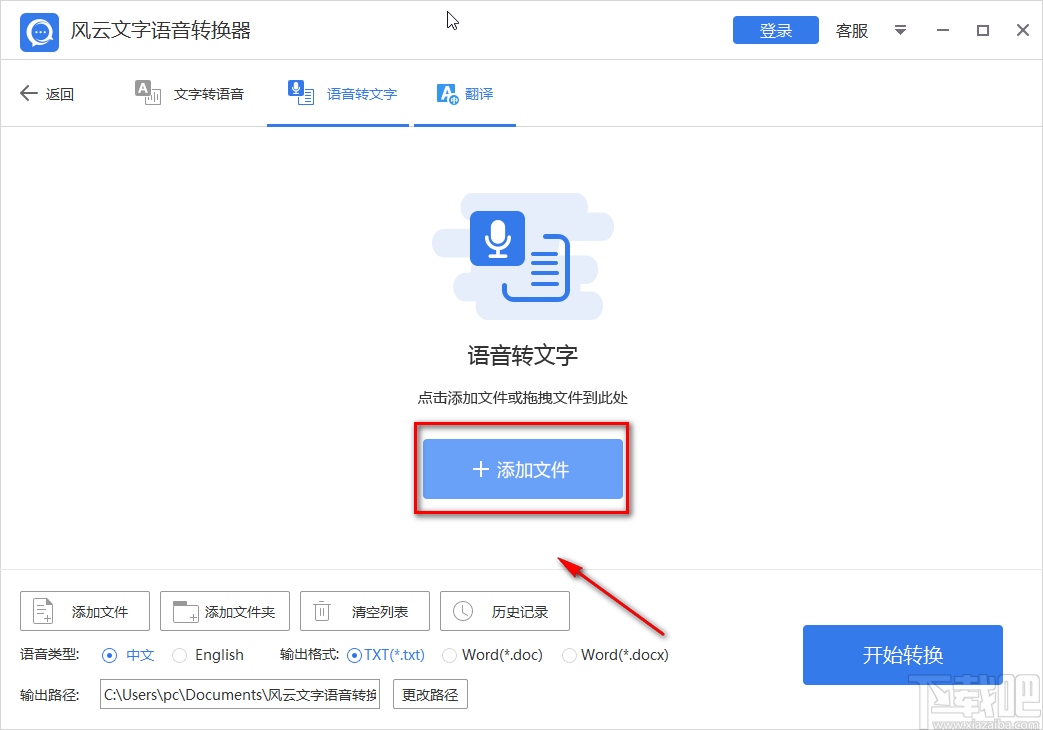Image resolution: width=1043 pixels, height=730 pixels.
Task: Select the 中文 language radio button
Action: click(109, 655)
